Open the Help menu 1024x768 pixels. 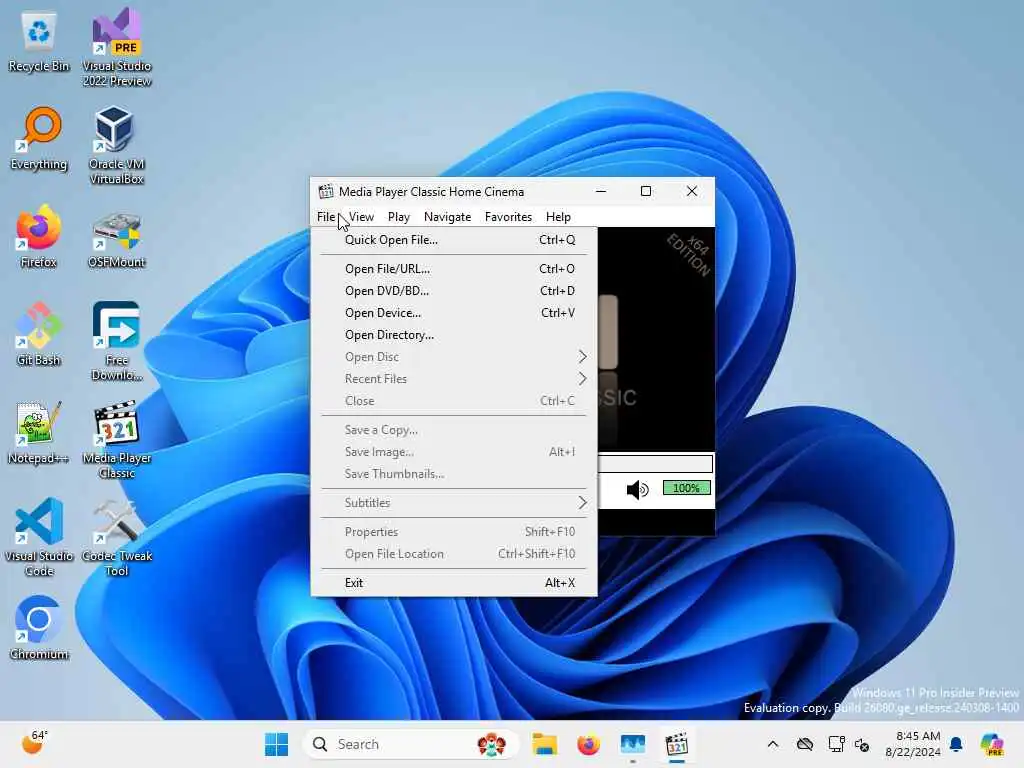click(558, 217)
